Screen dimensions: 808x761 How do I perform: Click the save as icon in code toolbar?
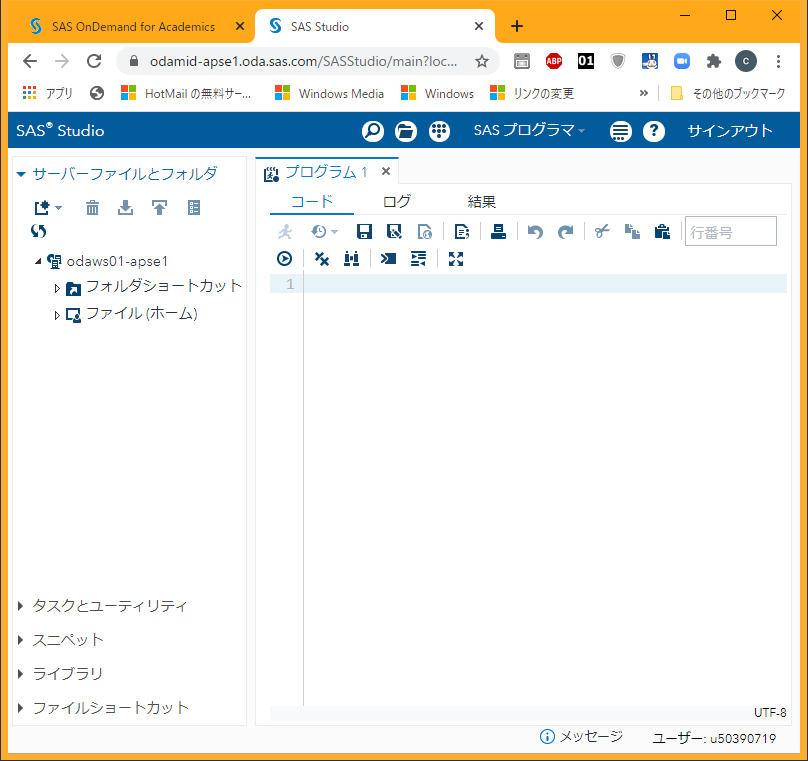tap(394, 232)
